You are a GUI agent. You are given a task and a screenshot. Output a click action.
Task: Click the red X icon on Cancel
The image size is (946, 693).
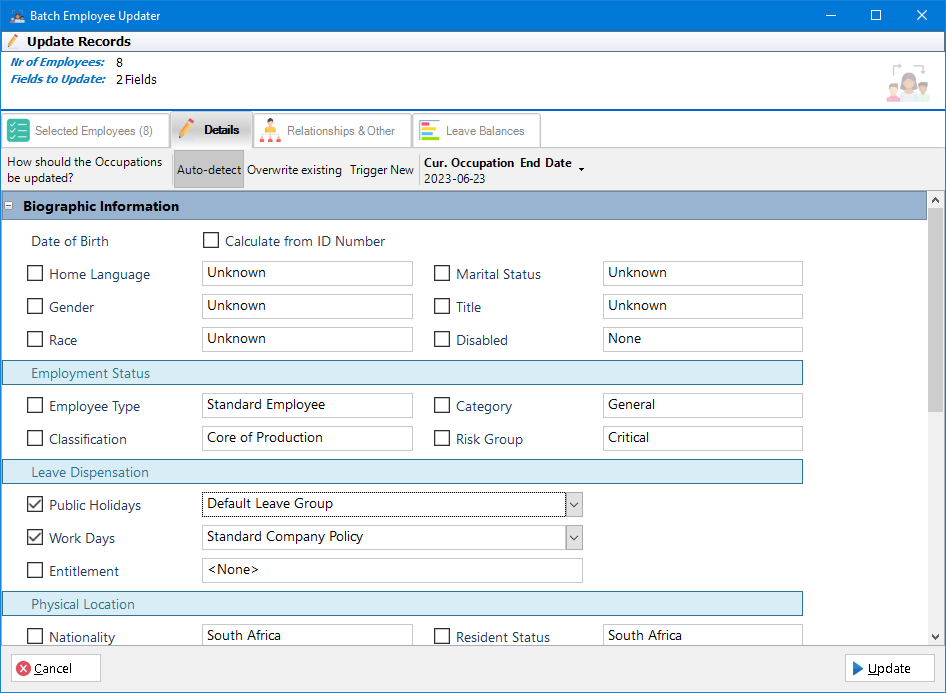pyautogui.click(x=24, y=668)
